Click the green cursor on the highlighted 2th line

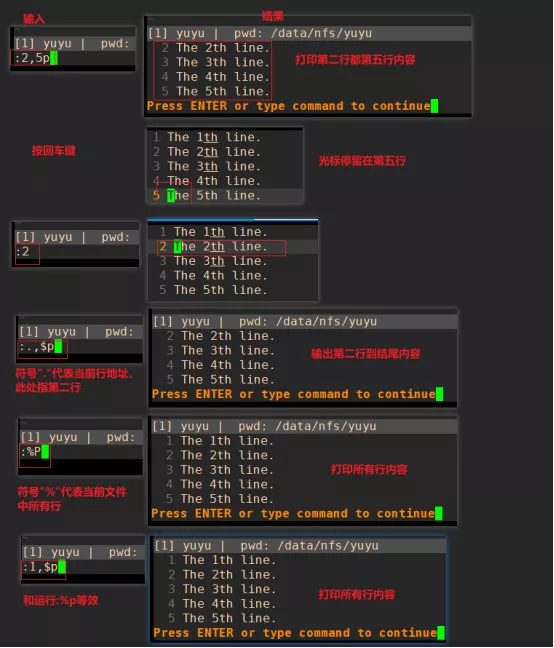(x=177, y=246)
